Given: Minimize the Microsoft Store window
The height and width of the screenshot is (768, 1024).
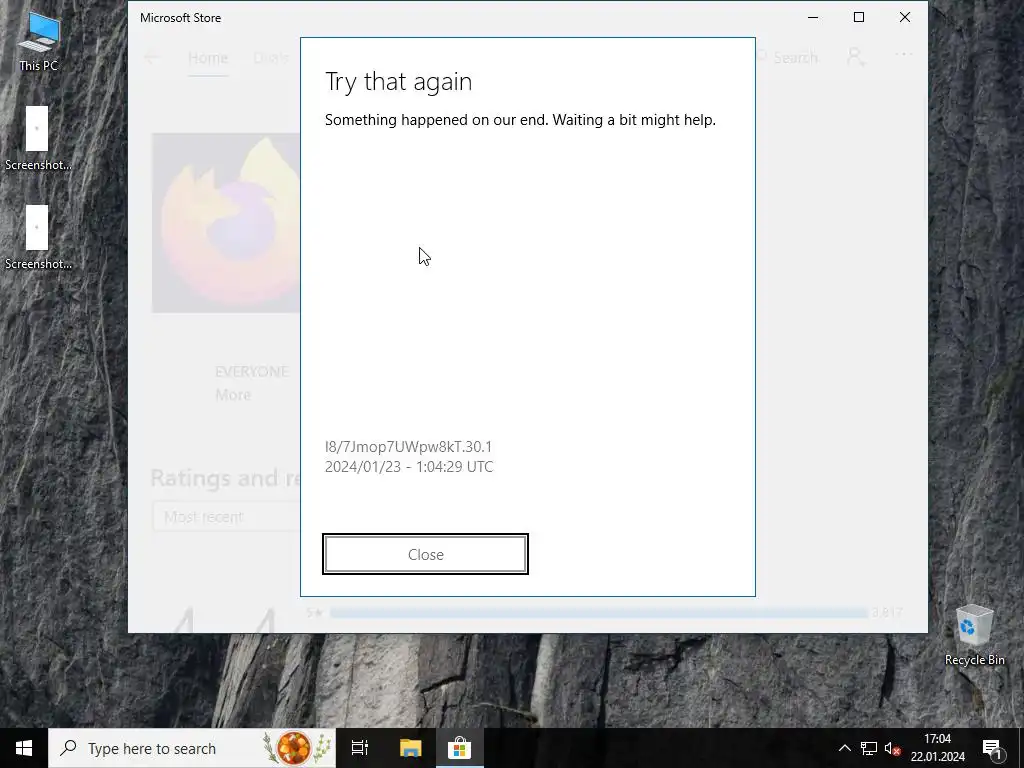Looking at the screenshot, I should (x=813, y=18).
